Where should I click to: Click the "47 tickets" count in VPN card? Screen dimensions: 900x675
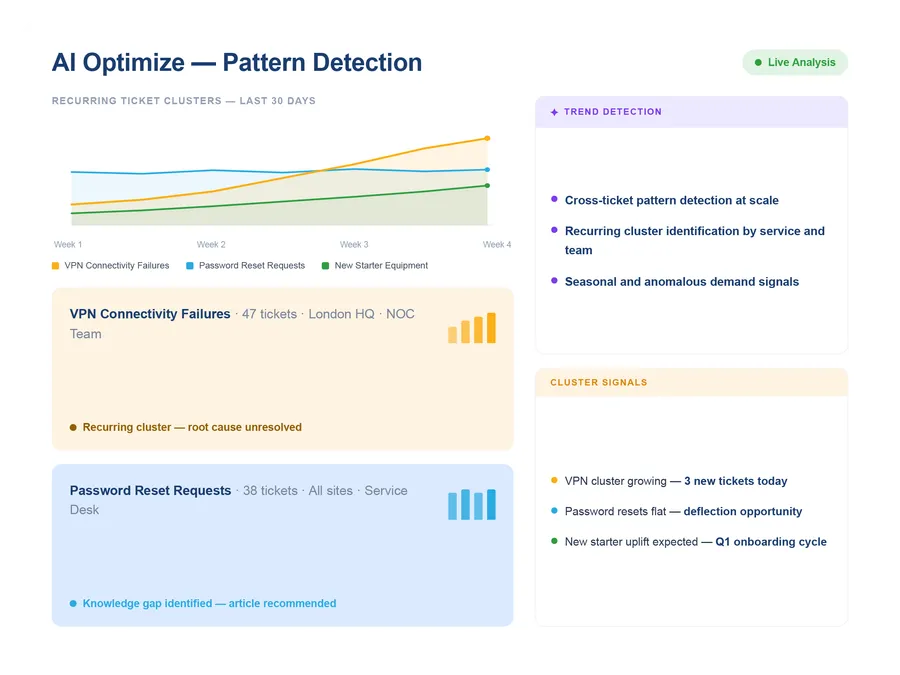click(x=269, y=314)
